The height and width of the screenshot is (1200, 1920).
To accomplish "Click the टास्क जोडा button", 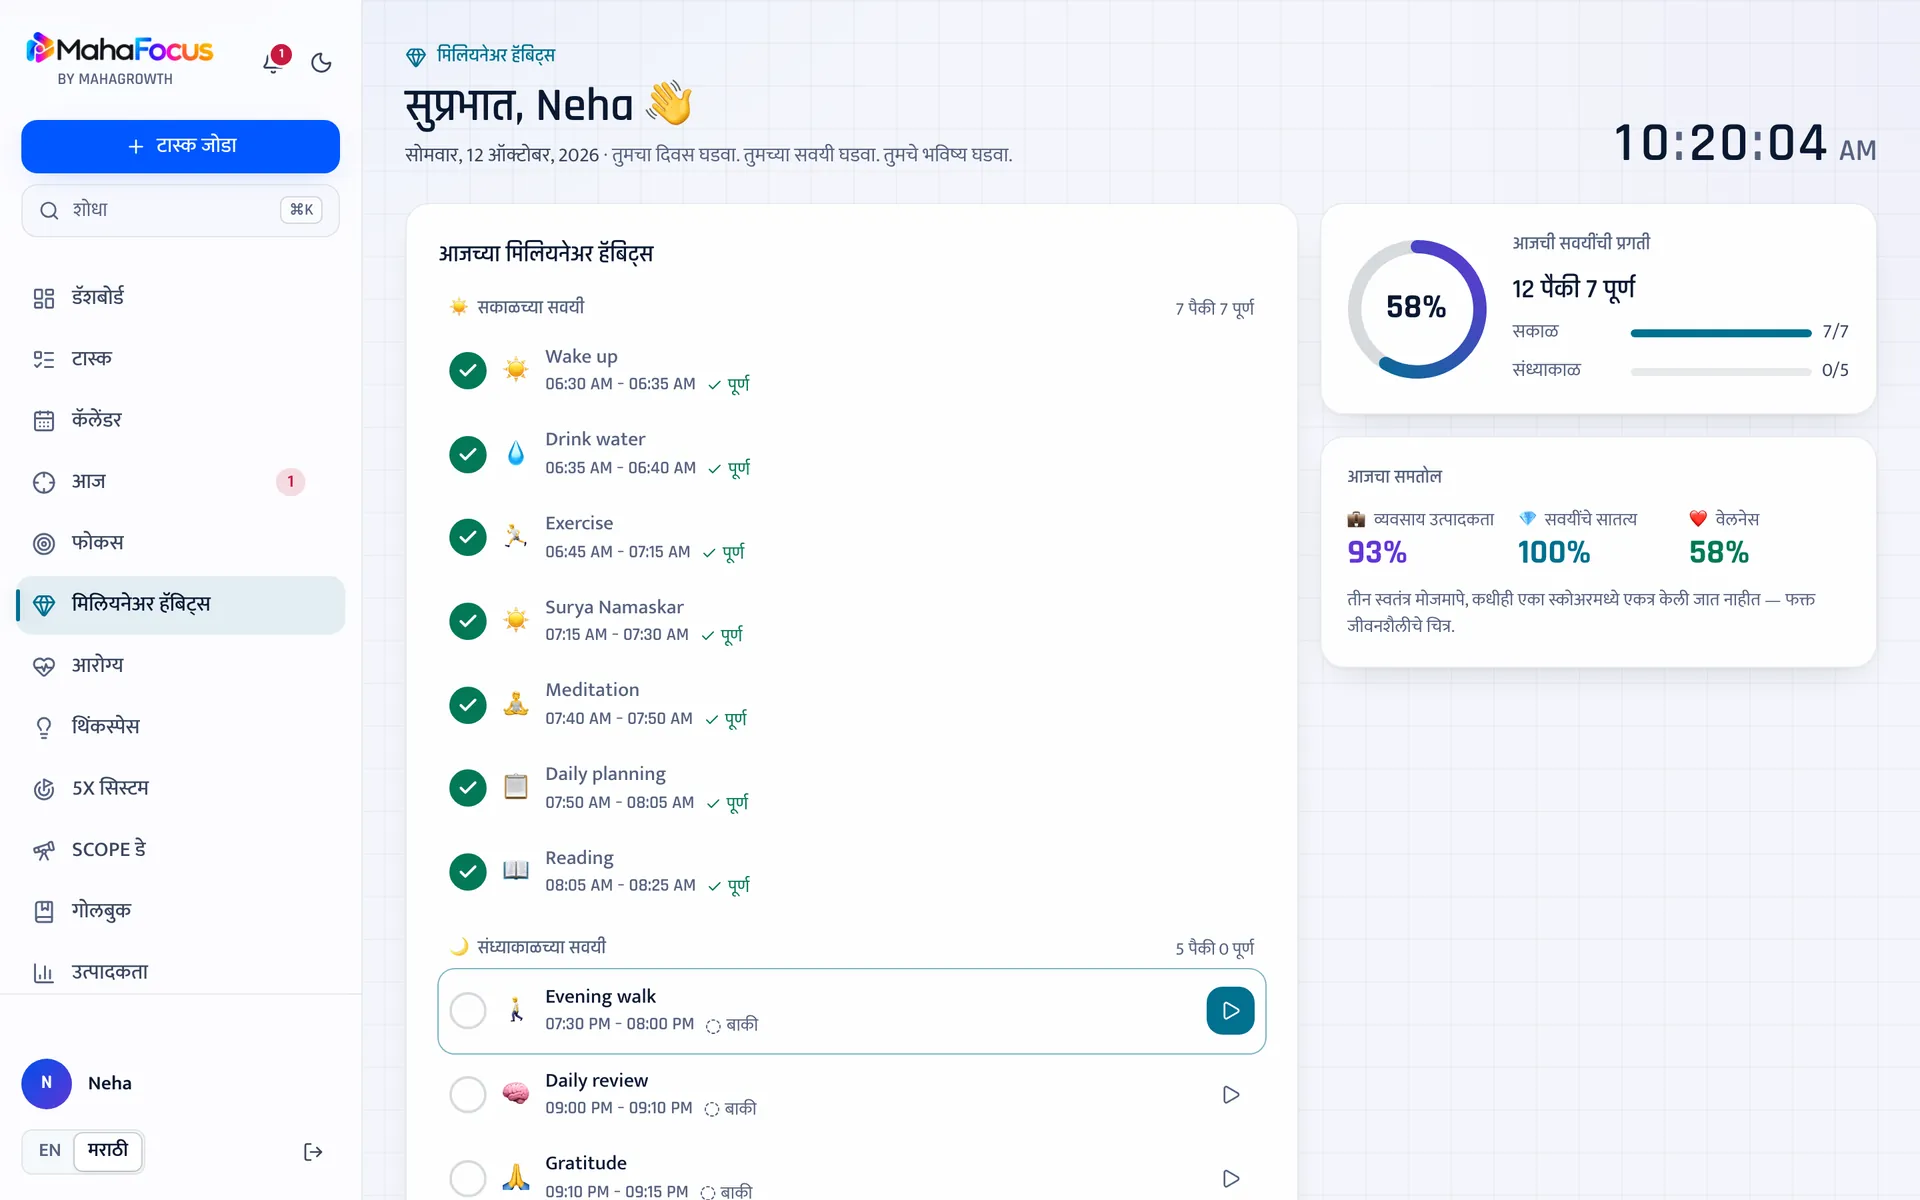I will pyautogui.click(x=180, y=146).
